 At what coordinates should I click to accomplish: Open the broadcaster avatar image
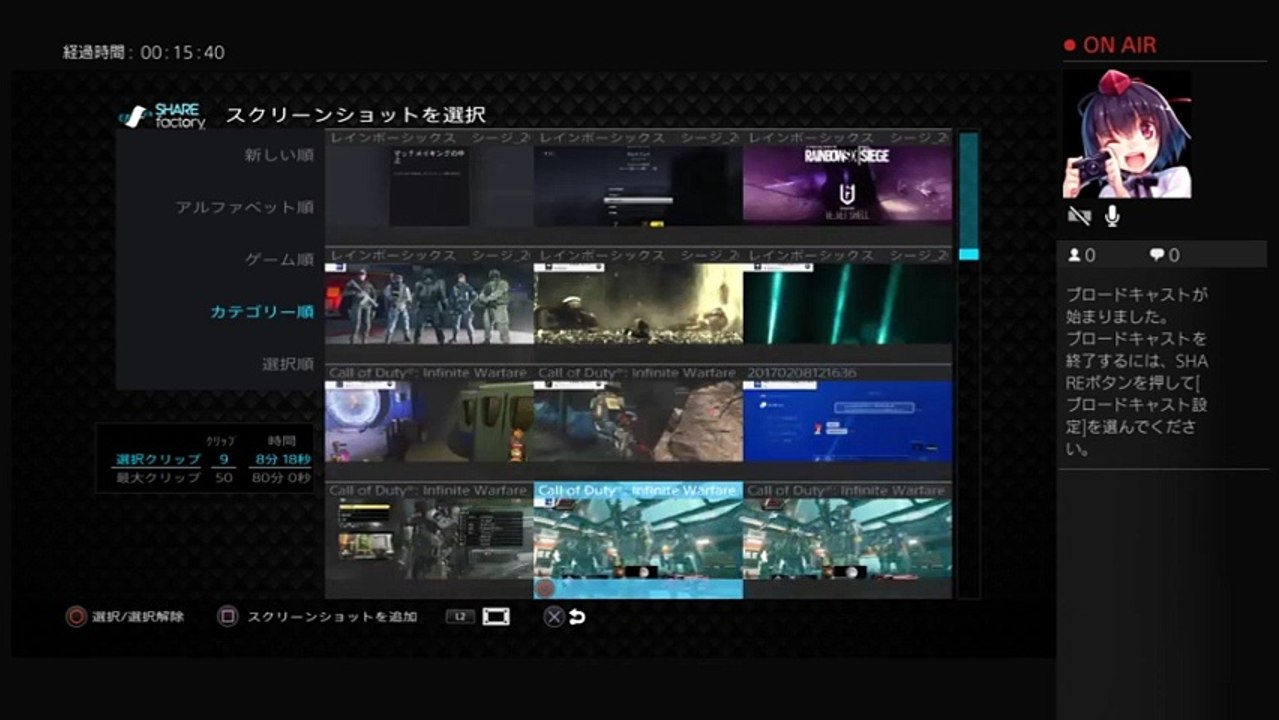(1127, 134)
